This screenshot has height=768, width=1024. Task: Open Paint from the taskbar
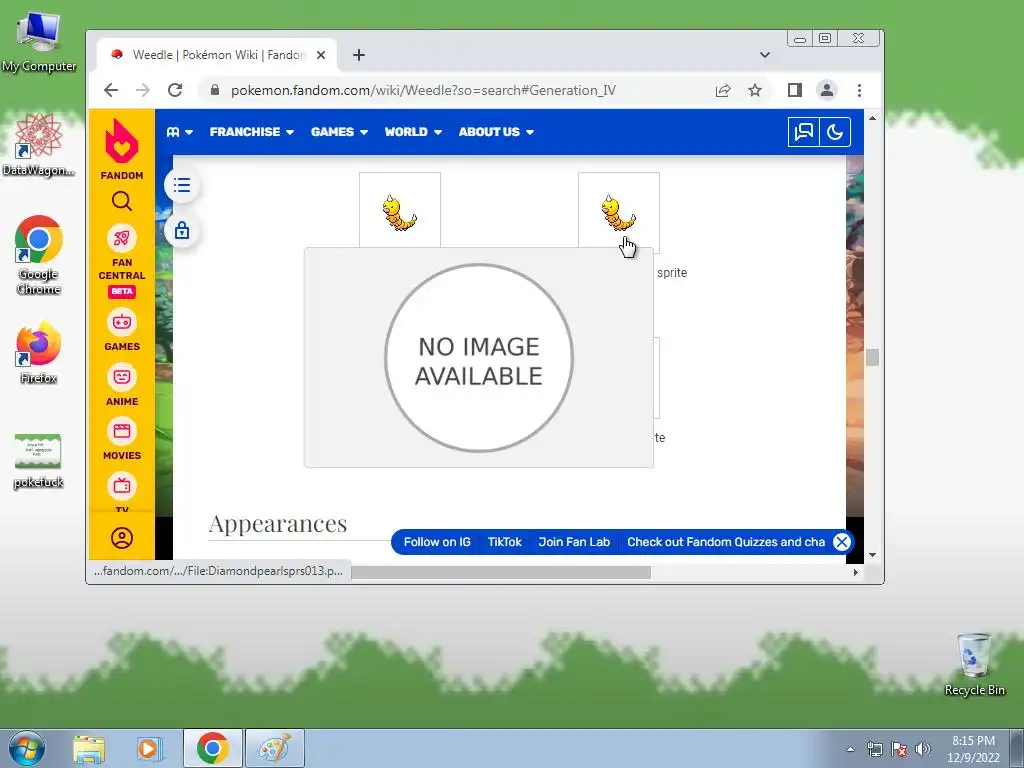tap(275, 749)
